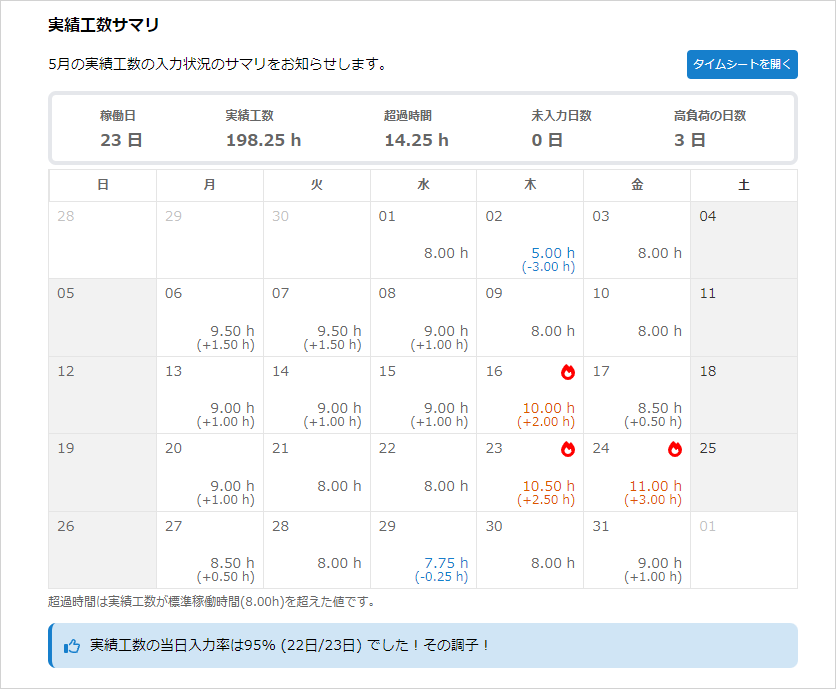The height and width of the screenshot is (689, 836).
Task: Click the 10.00 h entry on day 16
Action: point(549,408)
